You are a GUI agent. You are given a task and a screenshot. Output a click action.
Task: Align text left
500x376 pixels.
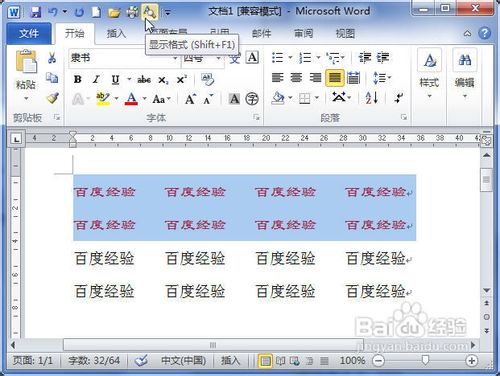coord(277,78)
